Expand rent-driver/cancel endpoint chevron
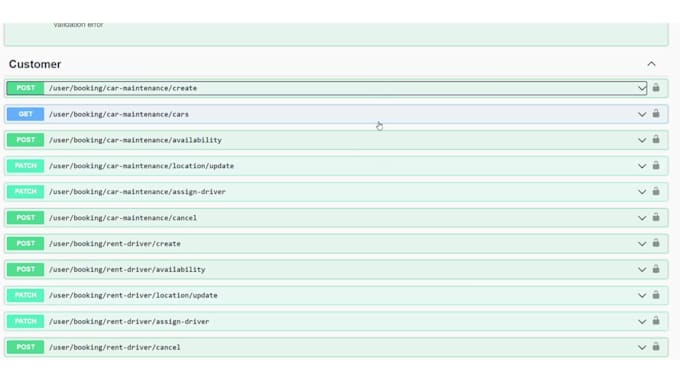 point(642,347)
